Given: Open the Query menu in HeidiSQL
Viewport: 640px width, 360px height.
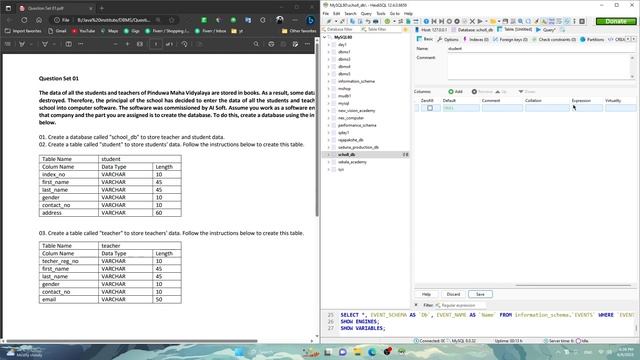Looking at the screenshot, I should 366,13.
